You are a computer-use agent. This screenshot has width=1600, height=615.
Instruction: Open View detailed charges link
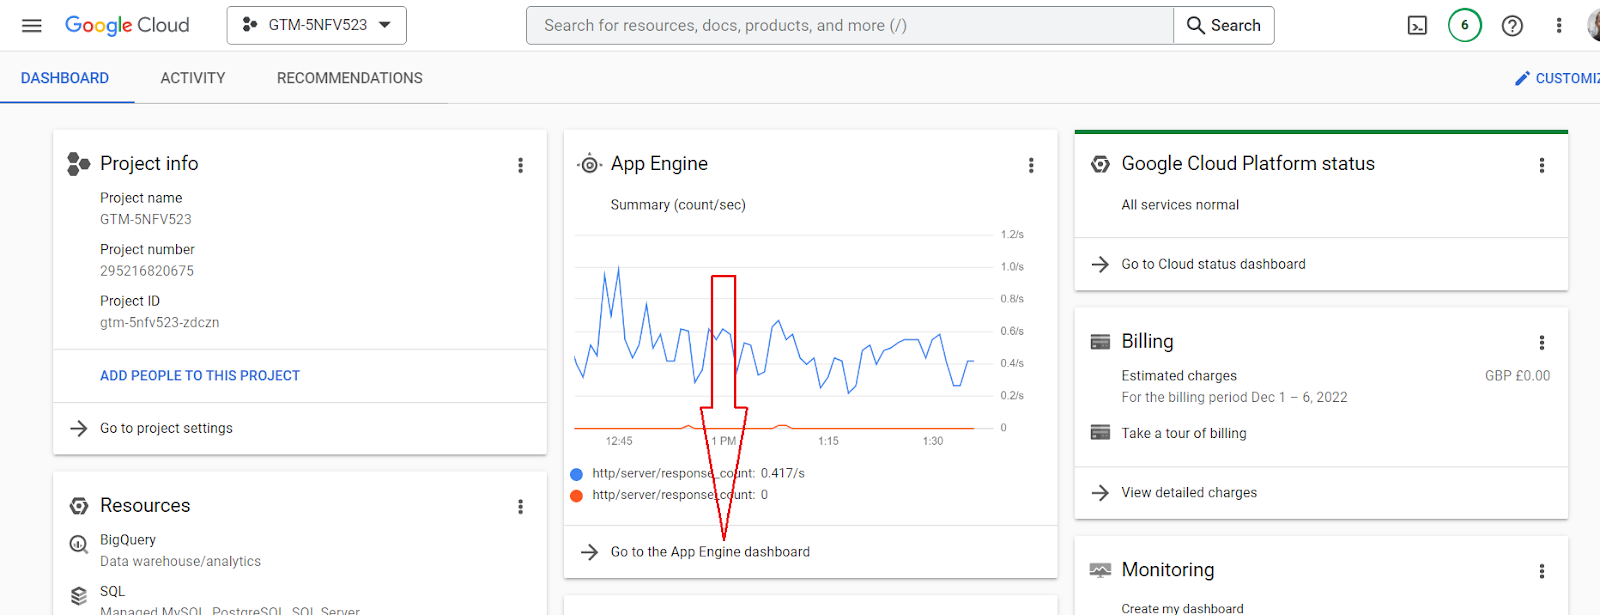pos(1188,493)
